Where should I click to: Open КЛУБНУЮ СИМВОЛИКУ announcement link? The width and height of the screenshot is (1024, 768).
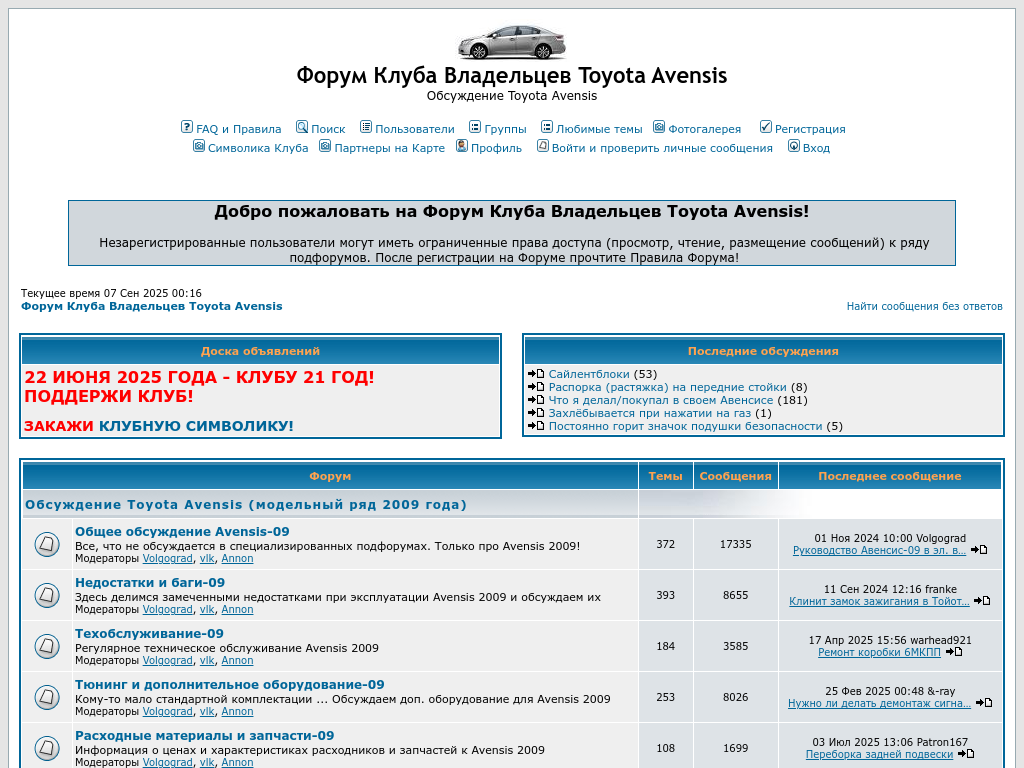196,426
